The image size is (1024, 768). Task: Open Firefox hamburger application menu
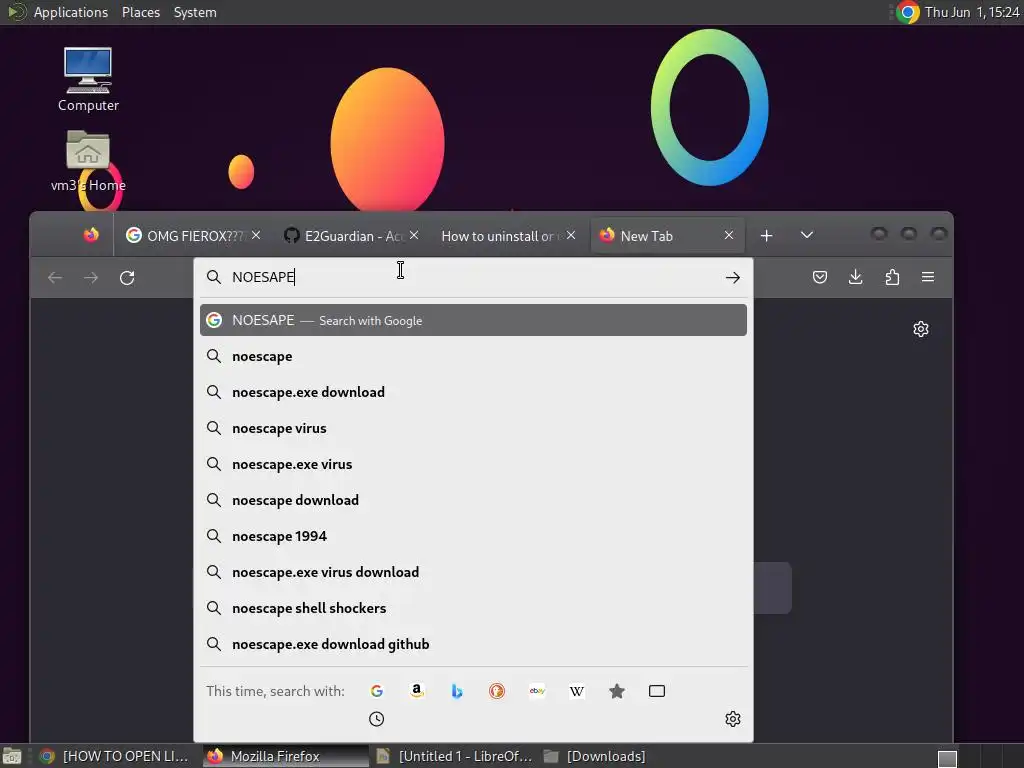click(x=928, y=277)
